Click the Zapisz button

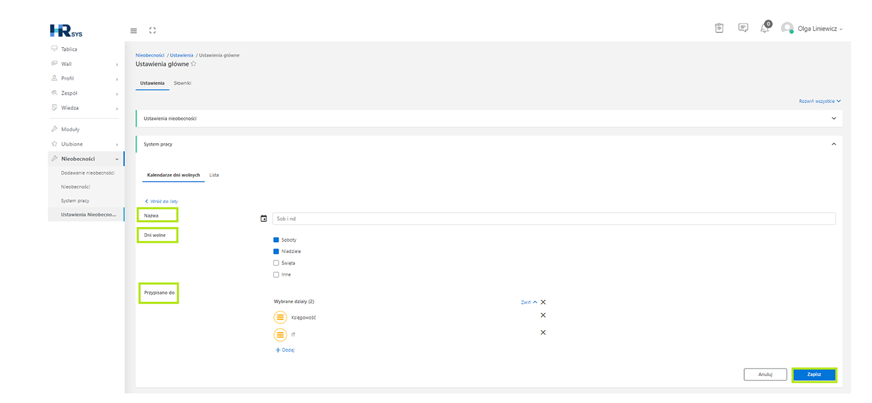814,375
